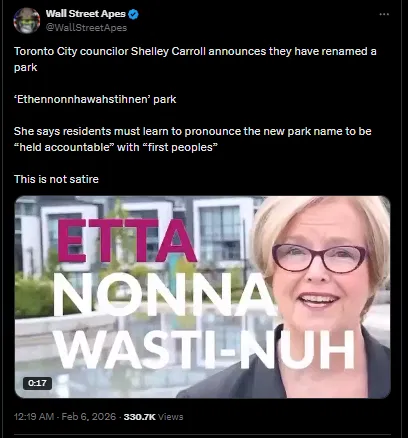Play the Shelley Carroll video

click(x=203, y=297)
